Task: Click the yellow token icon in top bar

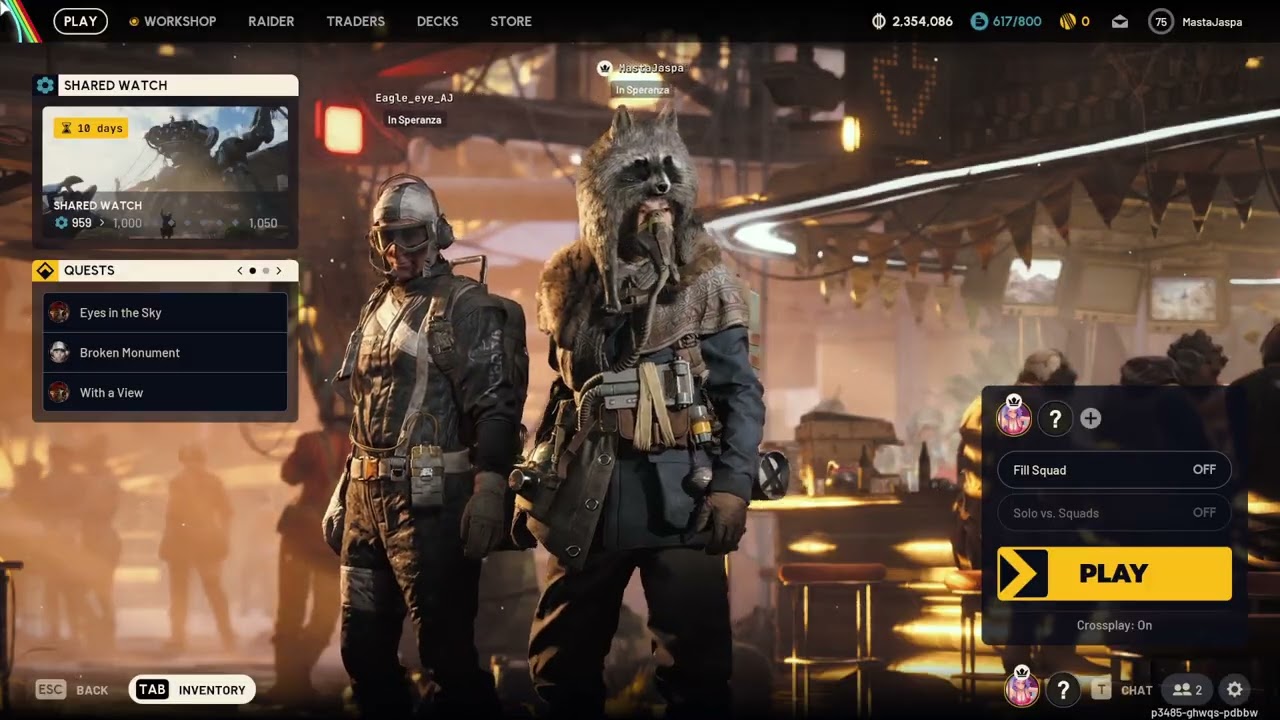Action: tap(1067, 21)
